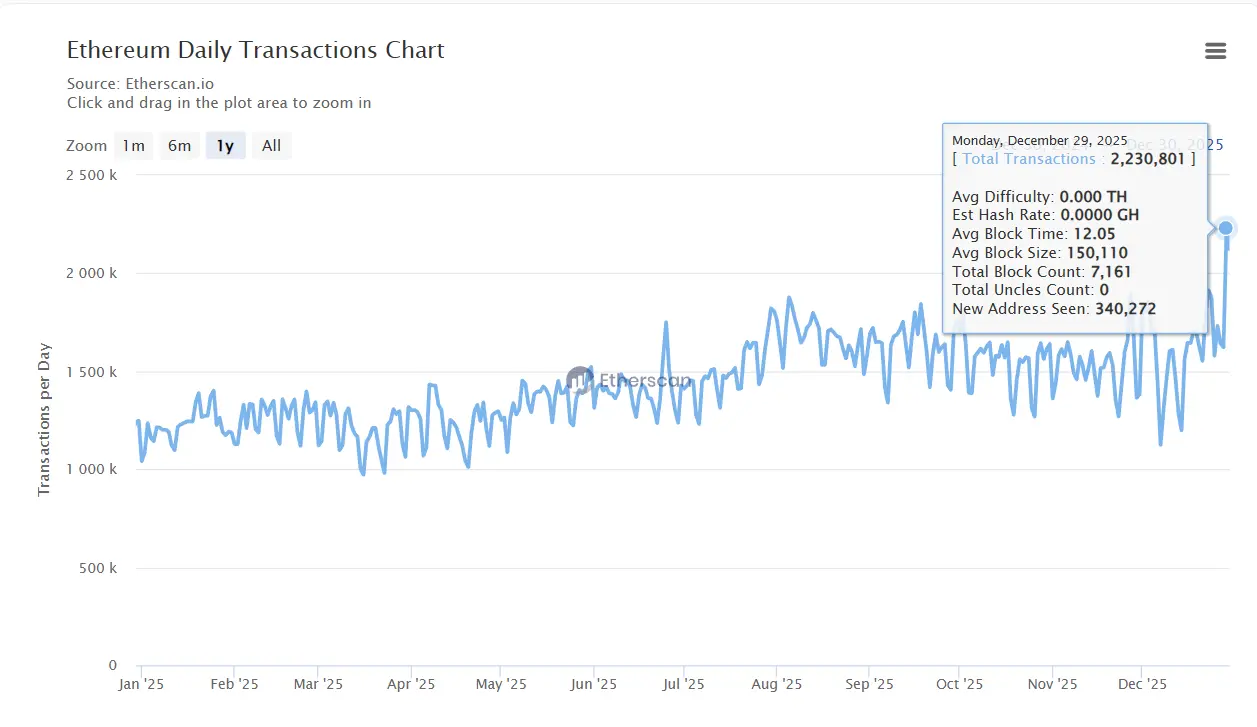The height and width of the screenshot is (727, 1257).
Task: Set zoom range to 1m
Action: (x=133, y=146)
